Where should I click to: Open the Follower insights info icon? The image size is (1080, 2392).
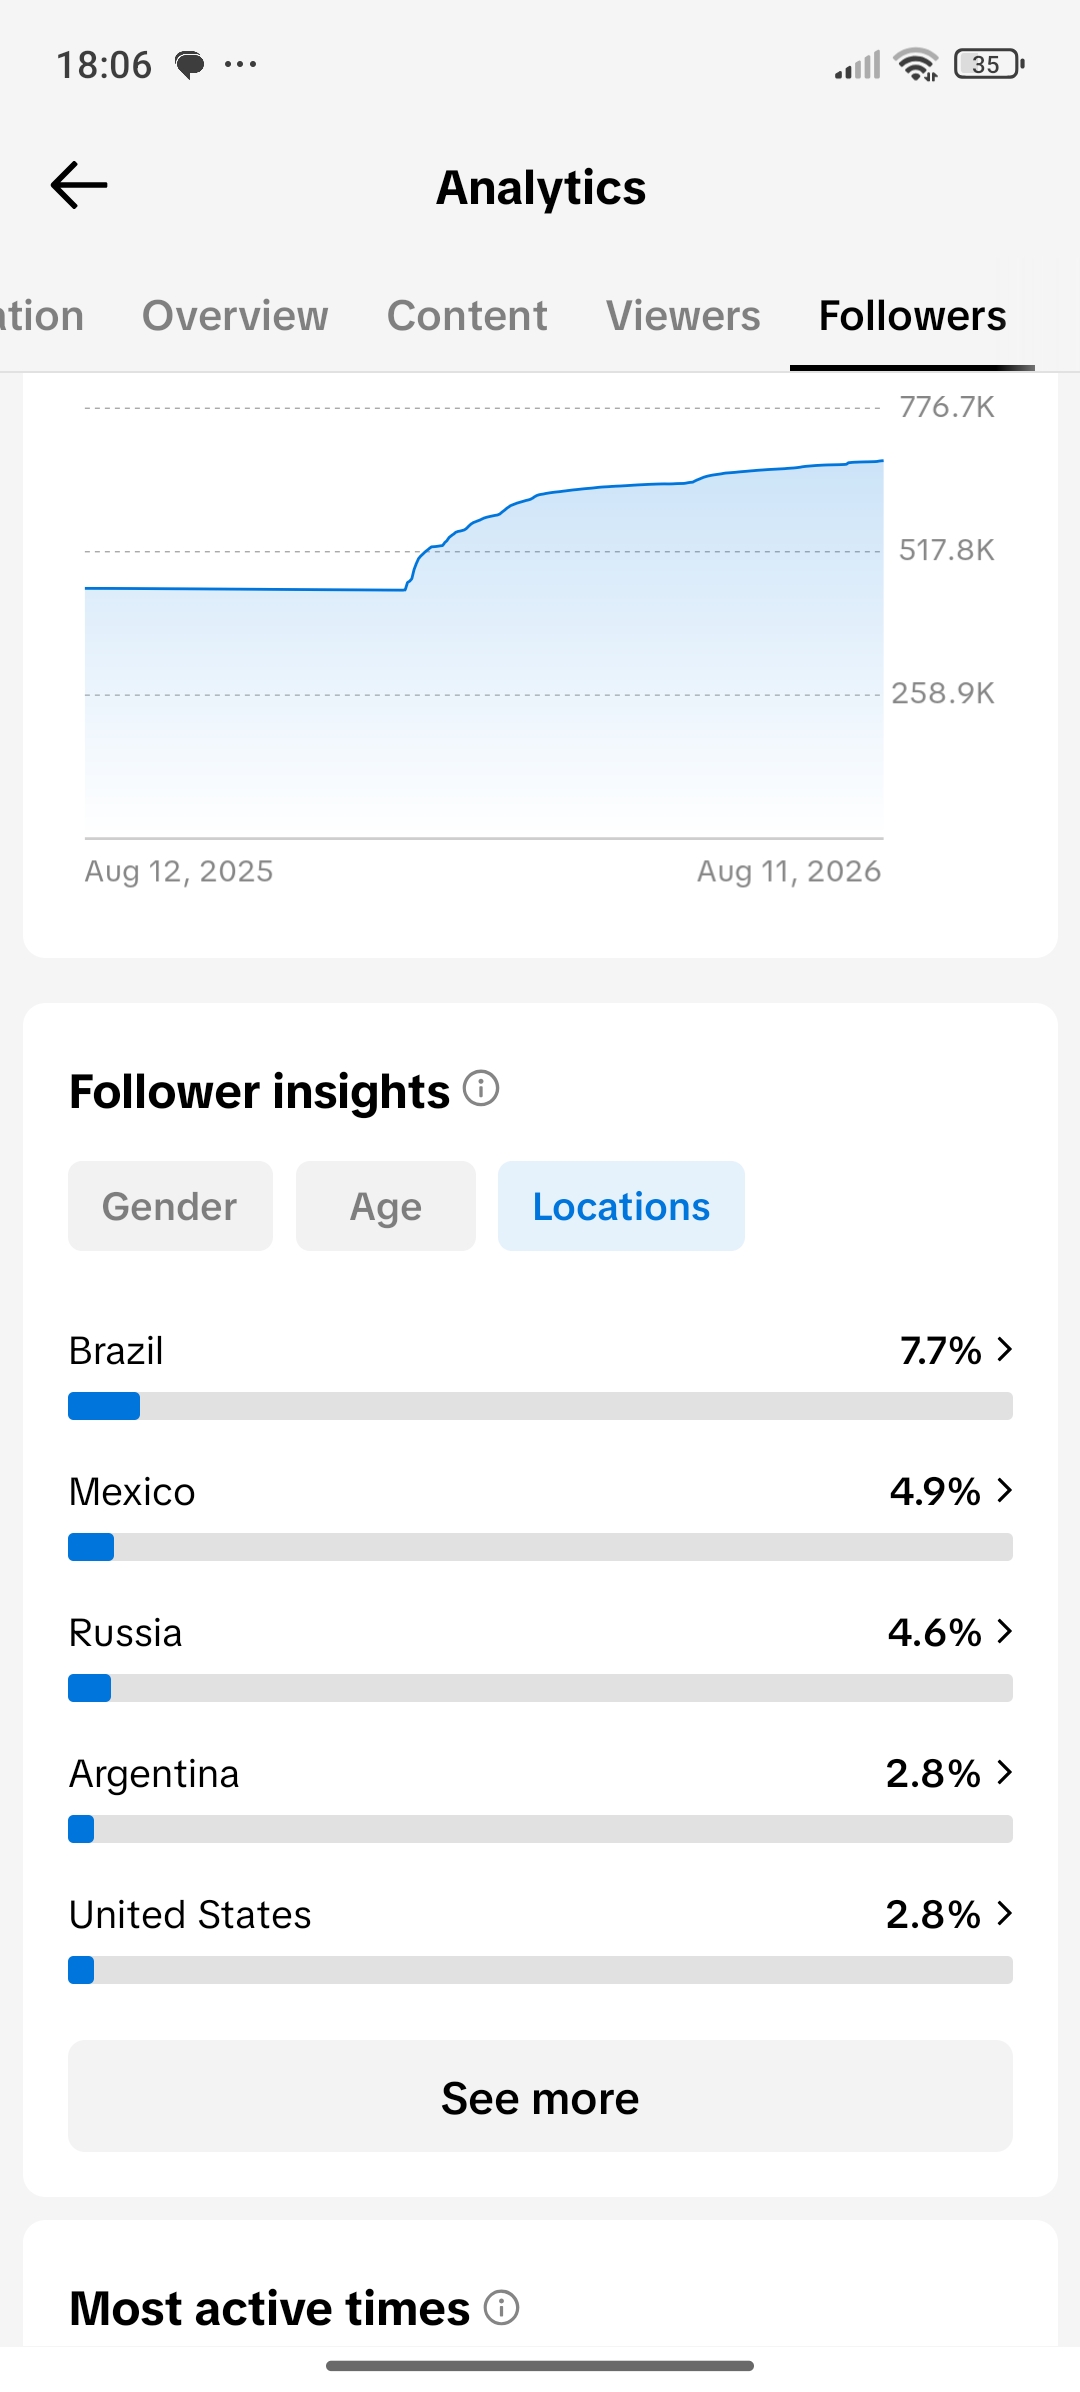(x=481, y=1088)
